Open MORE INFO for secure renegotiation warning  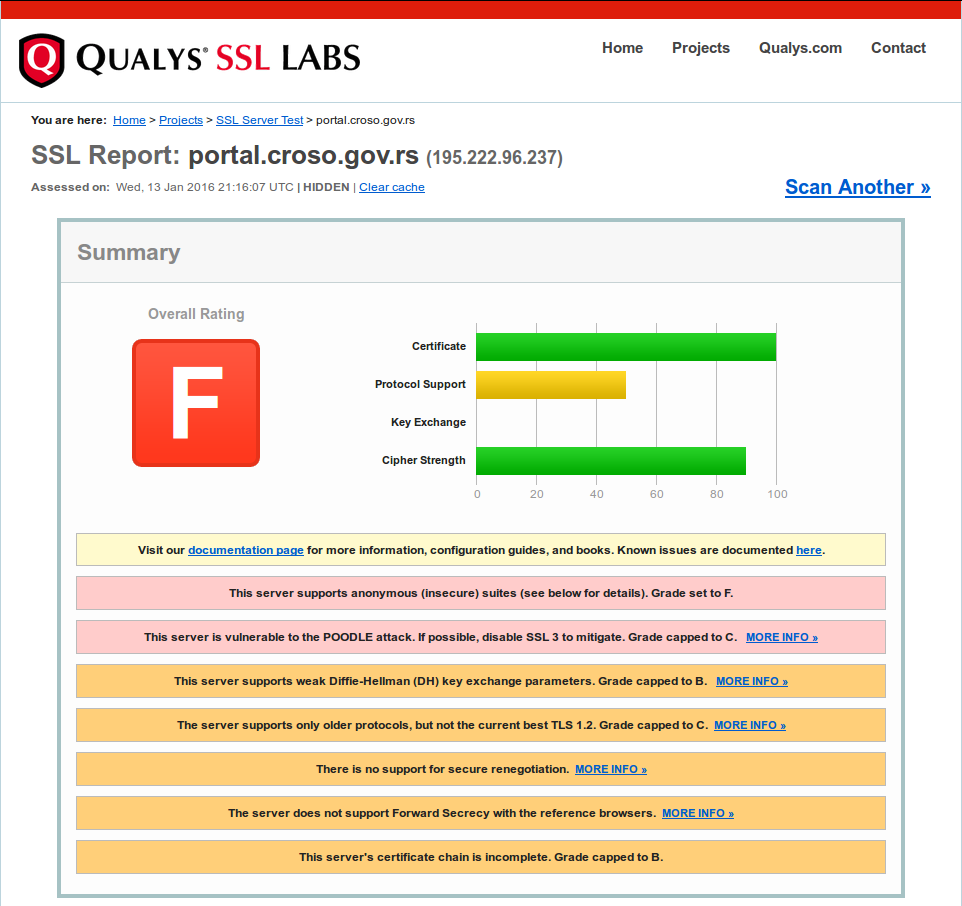coord(610,769)
